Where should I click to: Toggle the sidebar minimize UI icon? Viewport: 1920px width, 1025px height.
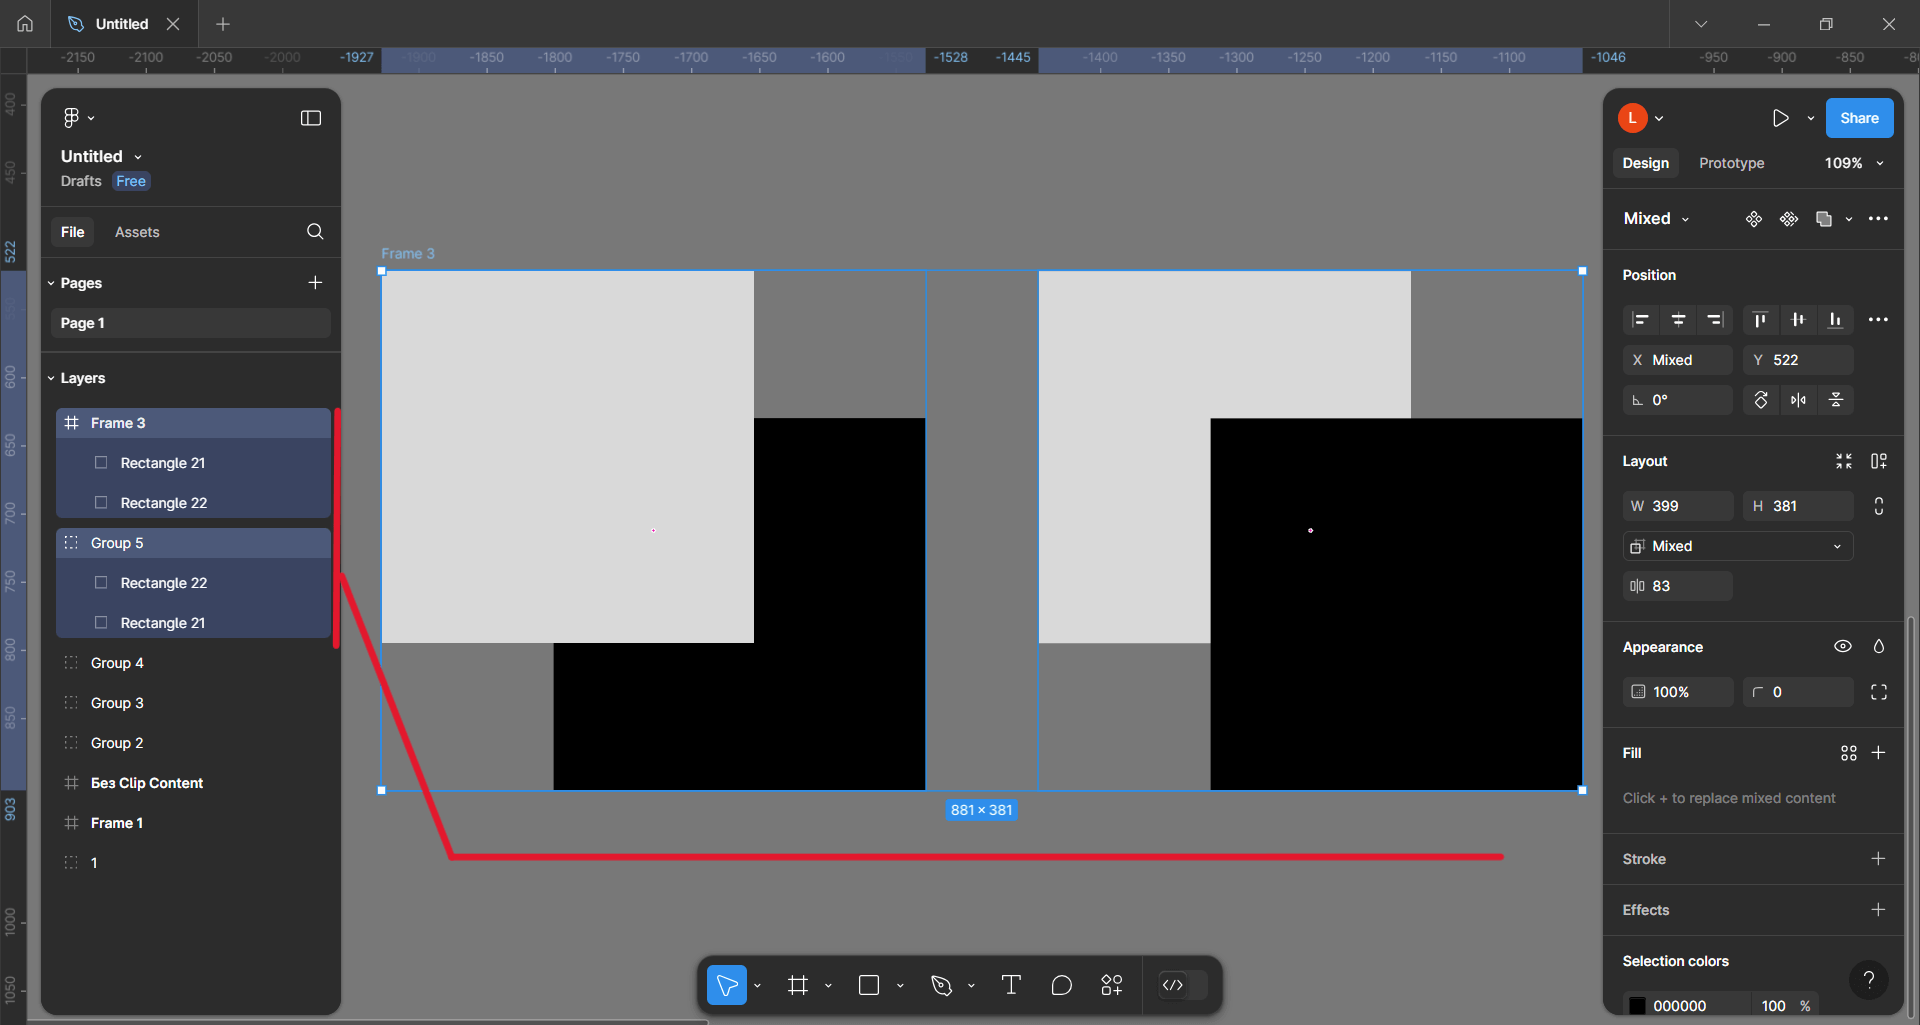click(311, 118)
